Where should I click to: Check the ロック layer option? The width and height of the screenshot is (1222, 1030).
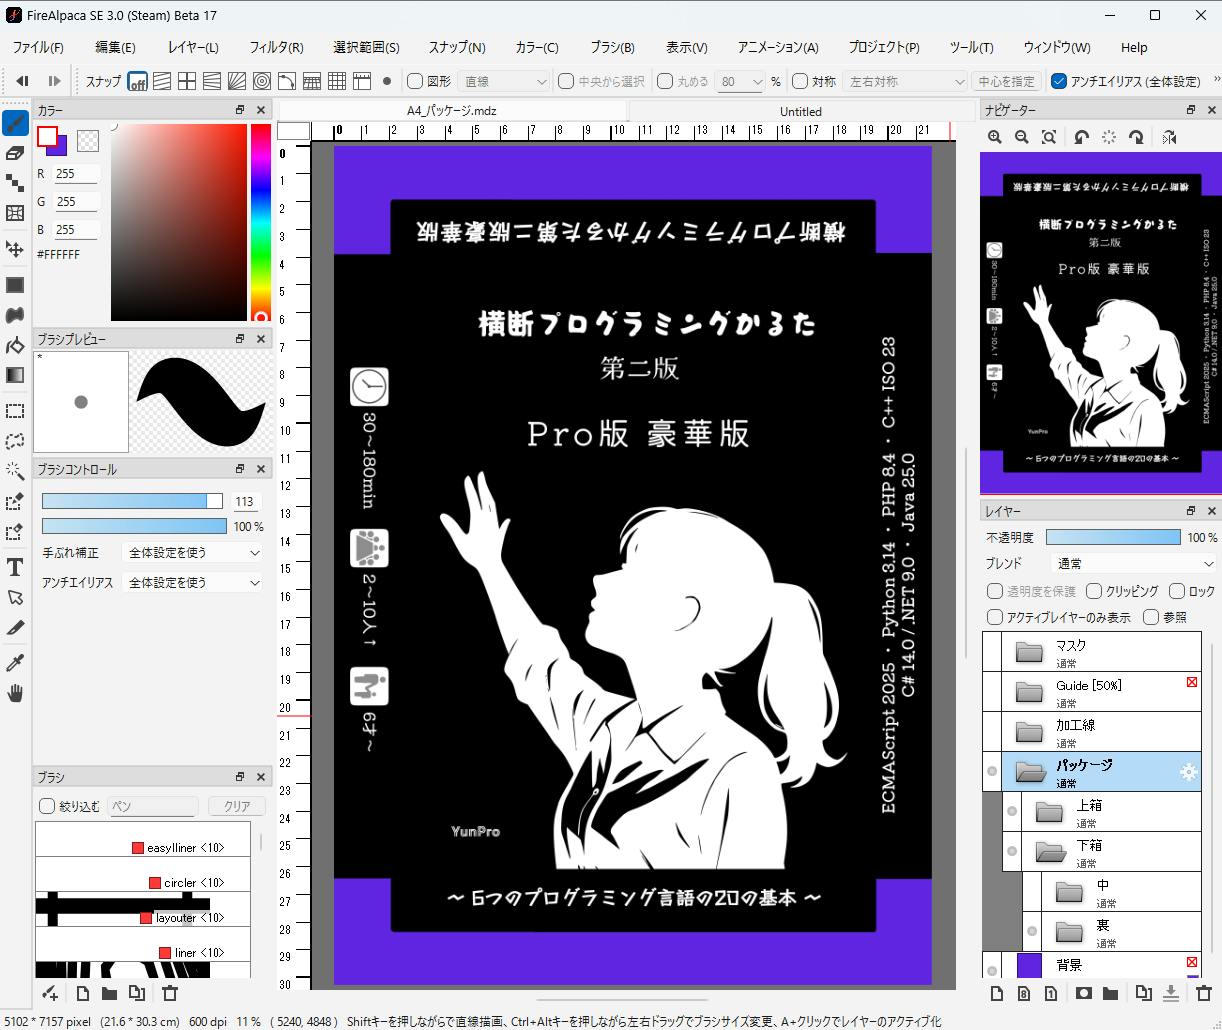click(x=1177, y=591)
